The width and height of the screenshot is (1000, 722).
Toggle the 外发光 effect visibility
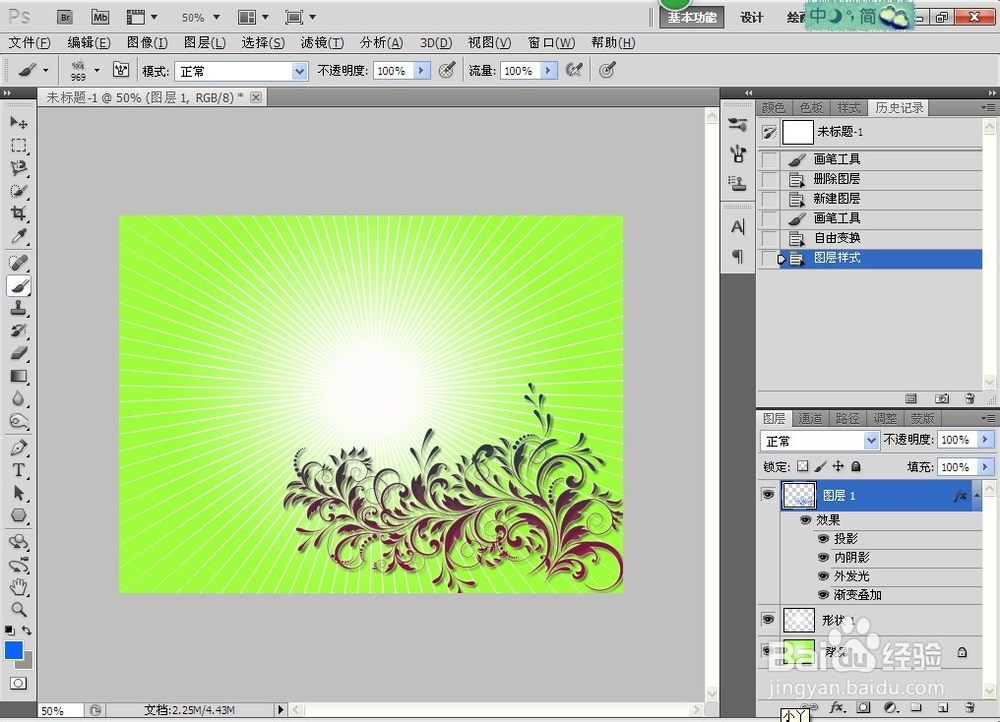[x=823, y=575]
